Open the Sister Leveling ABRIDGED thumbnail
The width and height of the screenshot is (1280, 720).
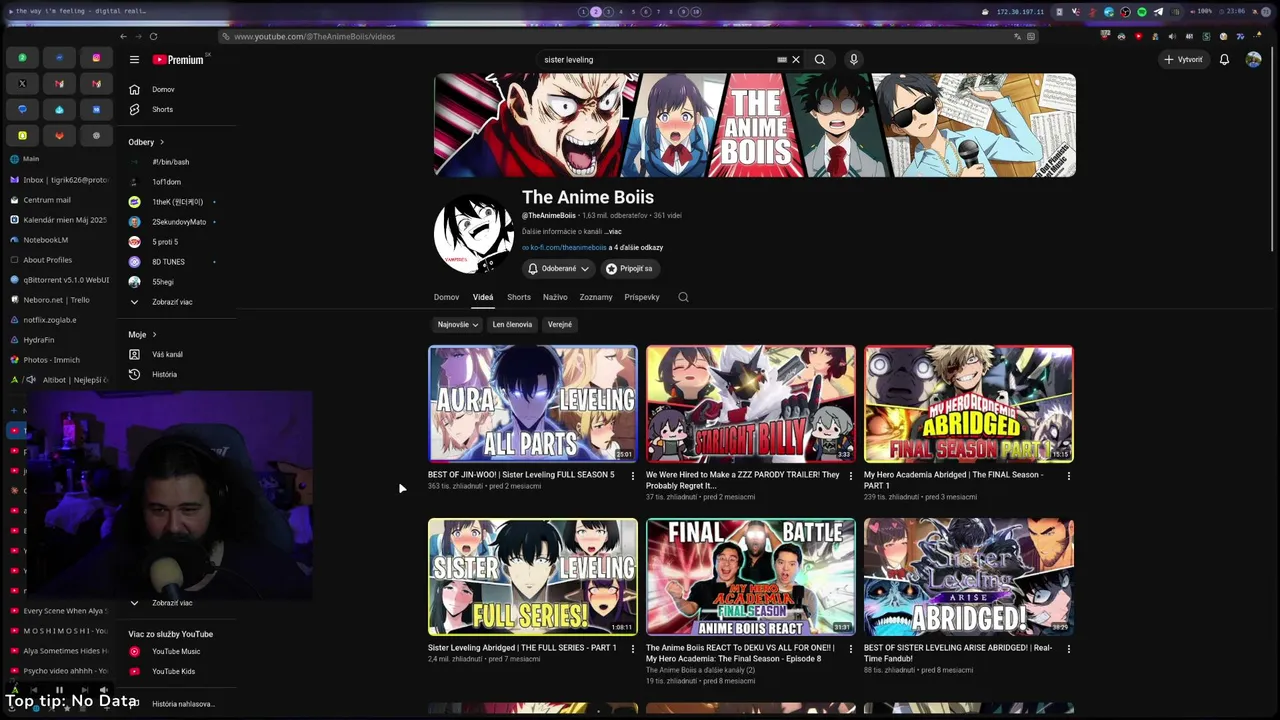pyautogui.click(x=969, y=577)
